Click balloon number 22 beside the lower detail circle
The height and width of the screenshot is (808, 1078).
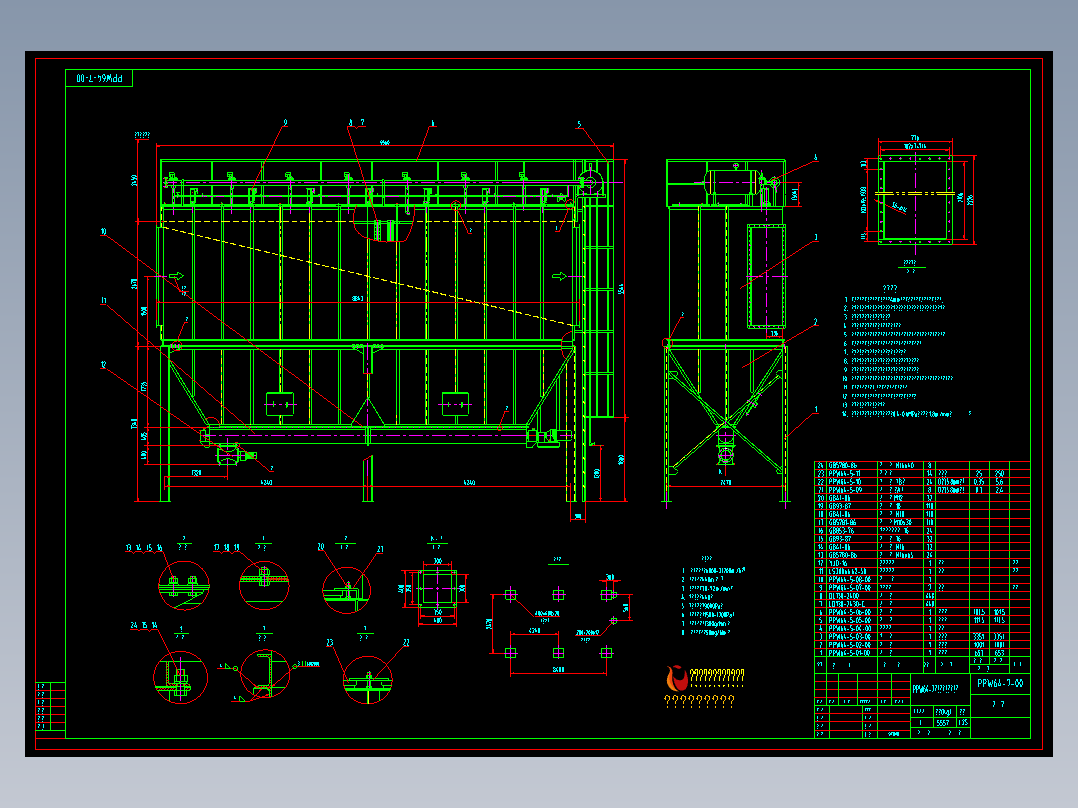406,643
